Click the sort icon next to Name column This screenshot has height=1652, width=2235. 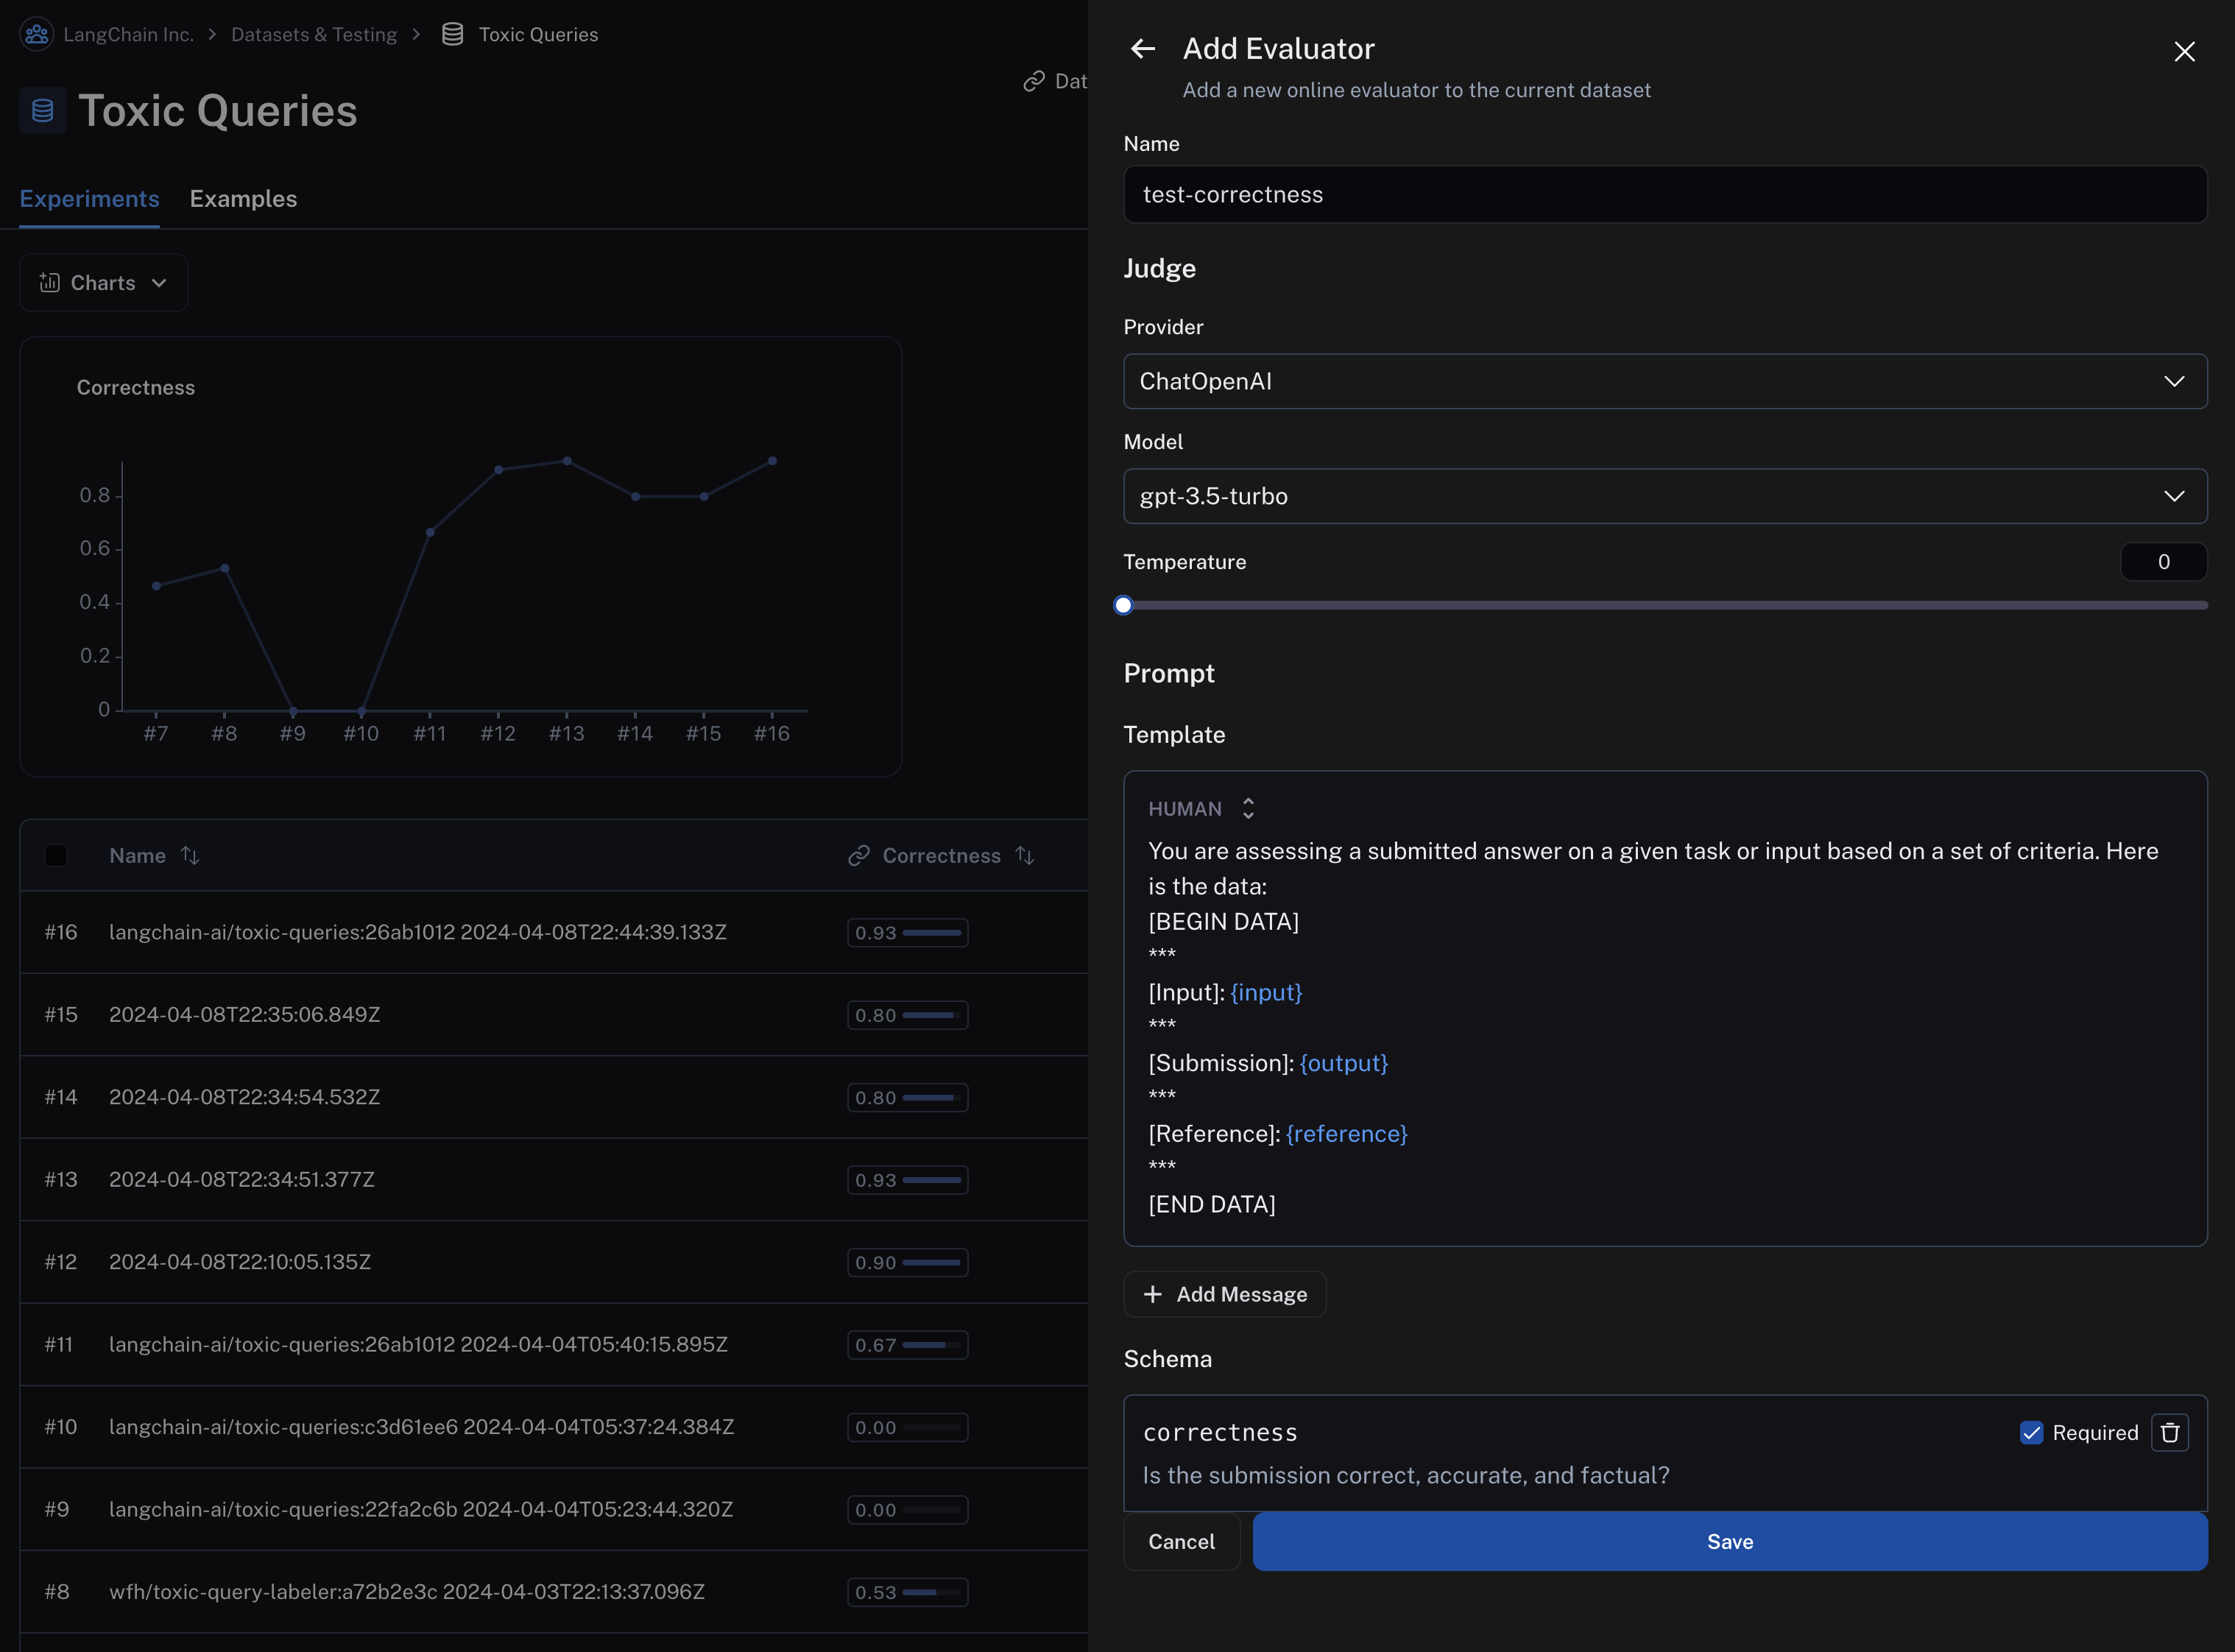point(190,855)
